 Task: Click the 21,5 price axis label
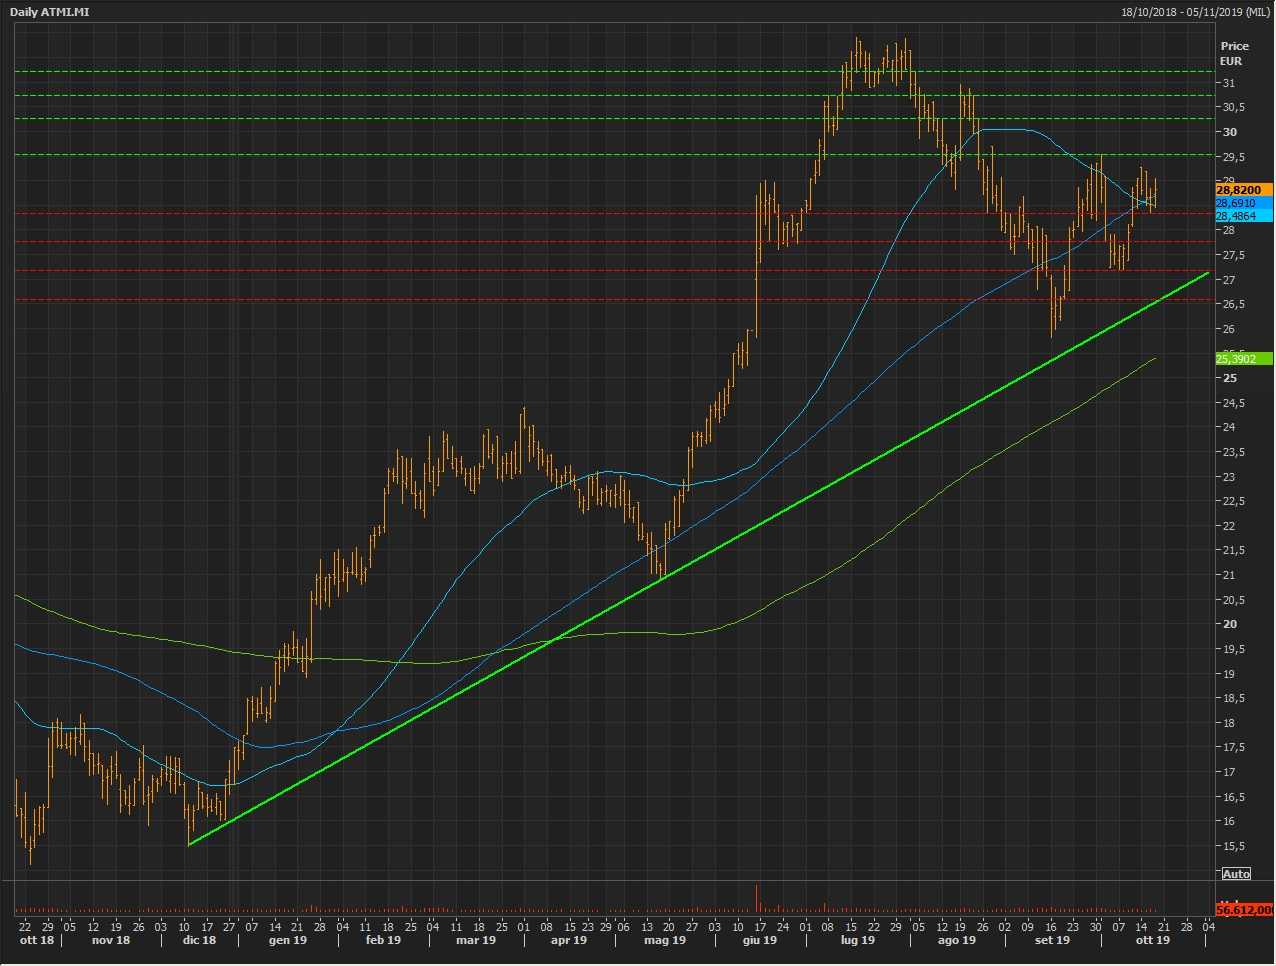click(1234, 551)
